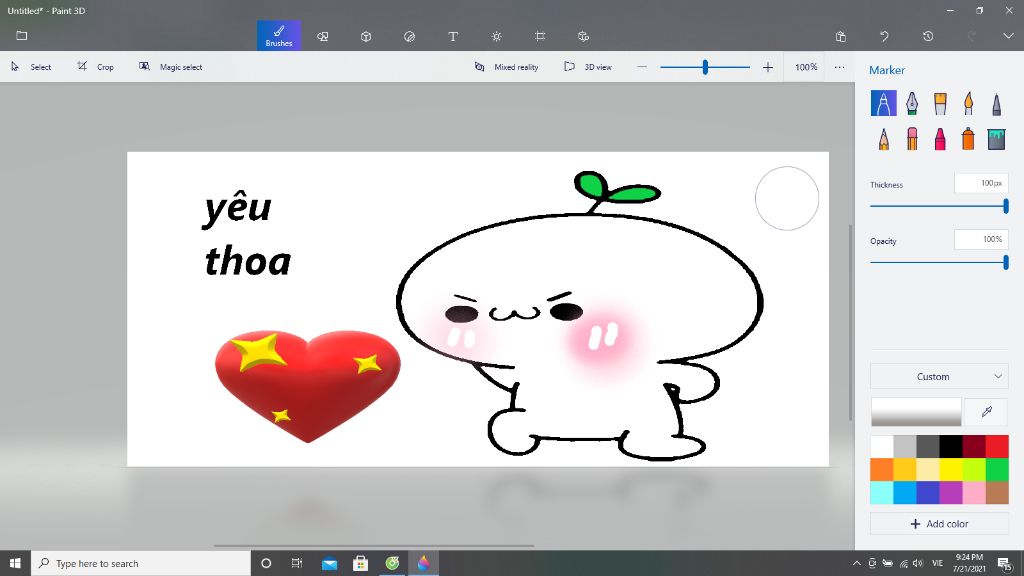
Task: Select the Oil brush
Action: tap(940, 103)
